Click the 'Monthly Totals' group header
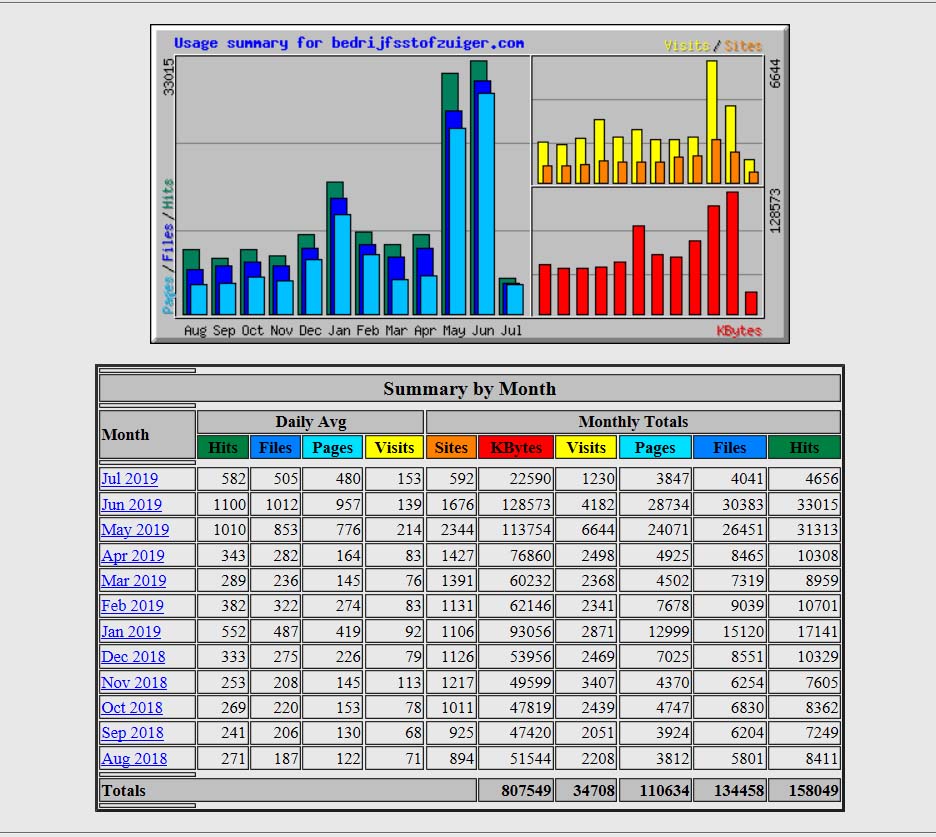 pyautogui.click(x=633, y=421)
